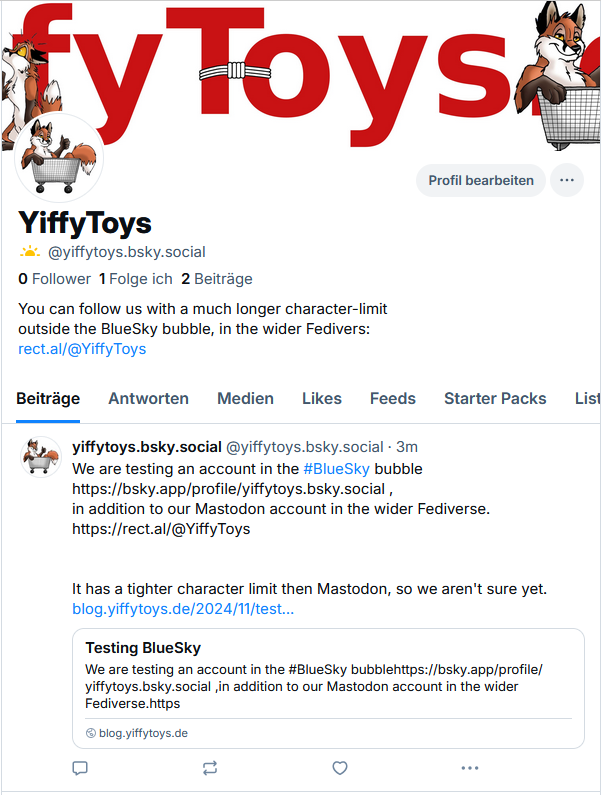Open the Starter Packs tab
The image size is (601, 795).
(x=495, y=398)
